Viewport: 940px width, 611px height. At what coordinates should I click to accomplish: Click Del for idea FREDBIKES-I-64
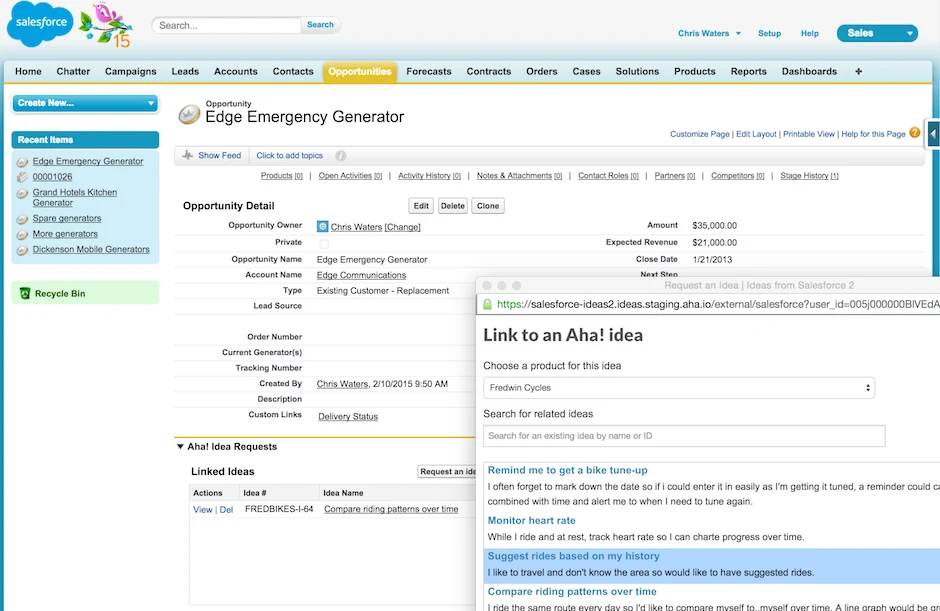226,510
